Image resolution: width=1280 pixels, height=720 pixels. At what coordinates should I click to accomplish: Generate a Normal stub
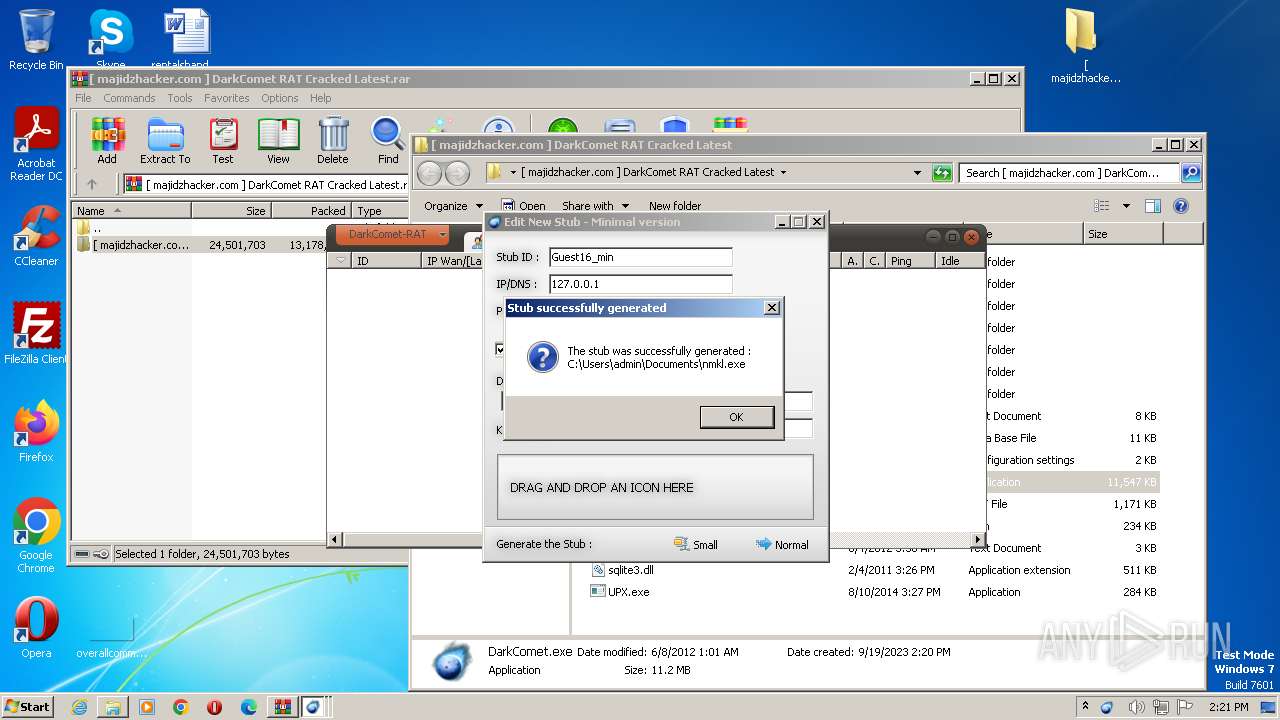[782, 544]
